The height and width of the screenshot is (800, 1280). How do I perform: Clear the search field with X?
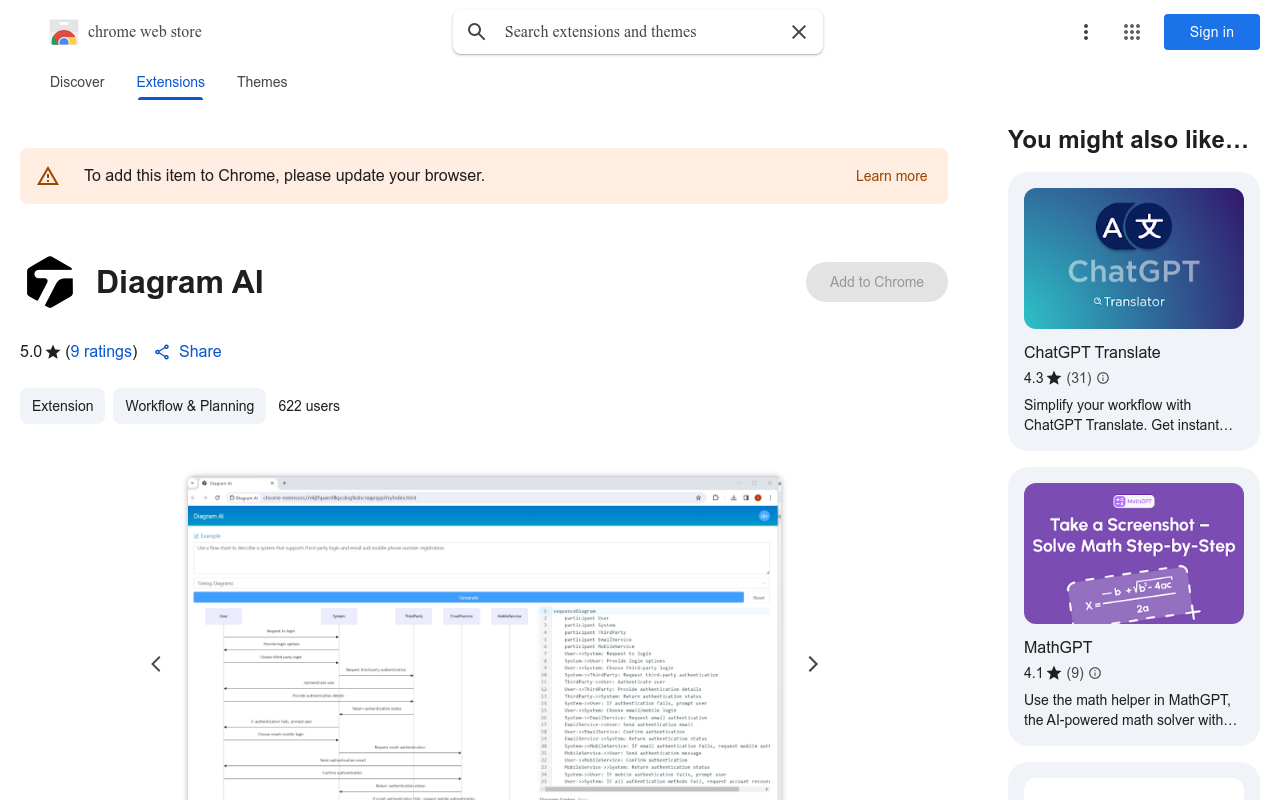(799, 32)
